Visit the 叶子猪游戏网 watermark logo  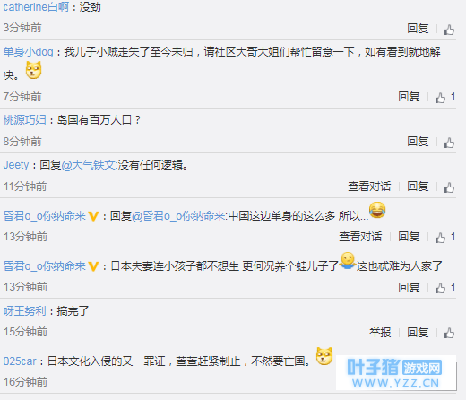pos(396,373)
